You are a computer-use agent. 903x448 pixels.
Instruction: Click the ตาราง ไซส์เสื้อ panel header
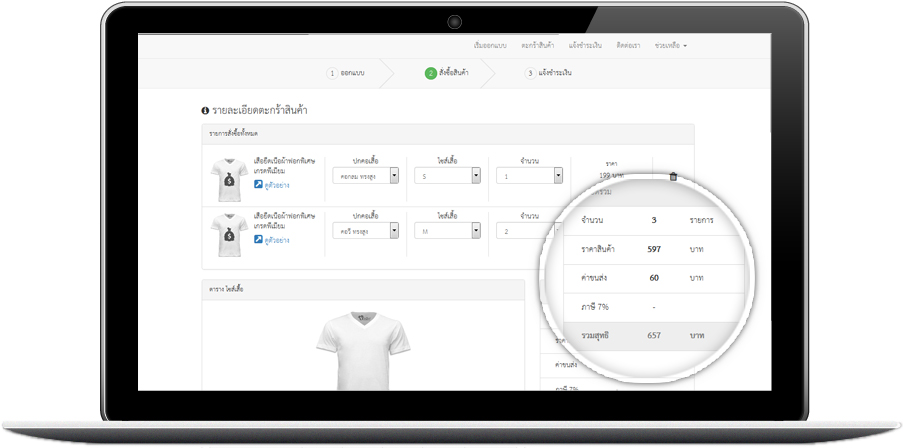tap(363, 290)
